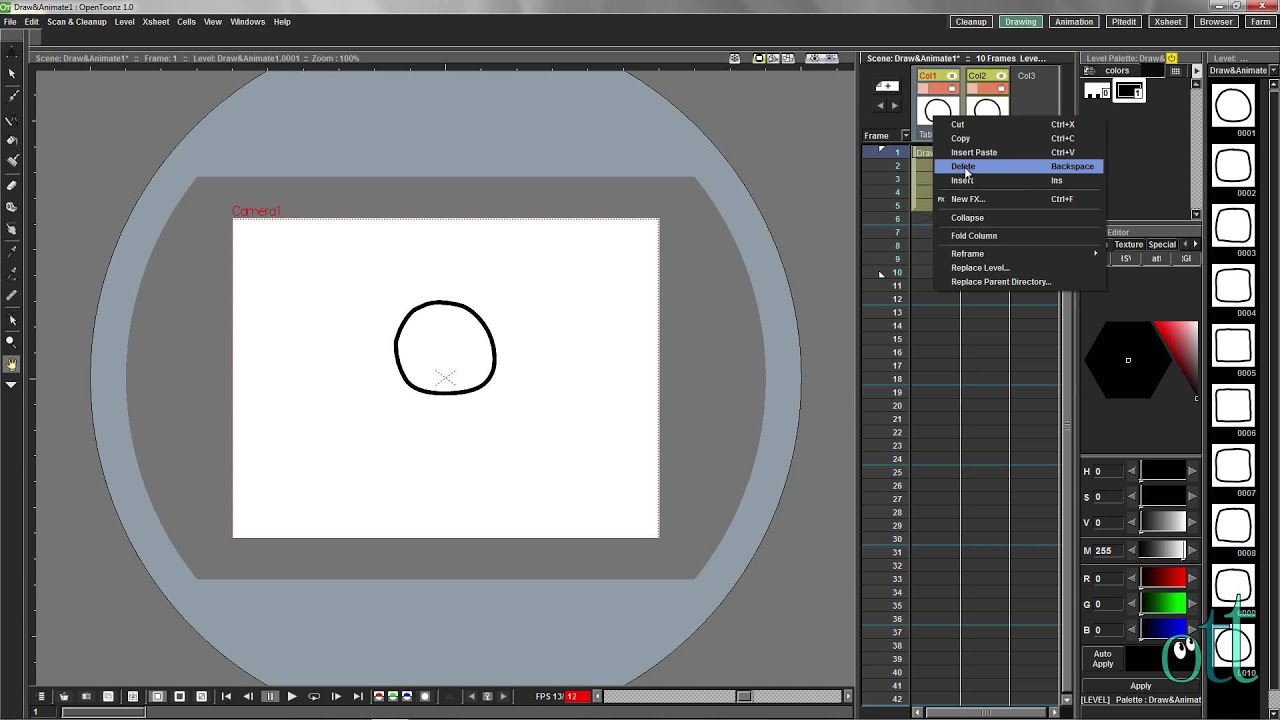Viewport: 1280px width, 720px height.
Task: Expand the toolbar's hidden tools arrow
Action: 12,385
